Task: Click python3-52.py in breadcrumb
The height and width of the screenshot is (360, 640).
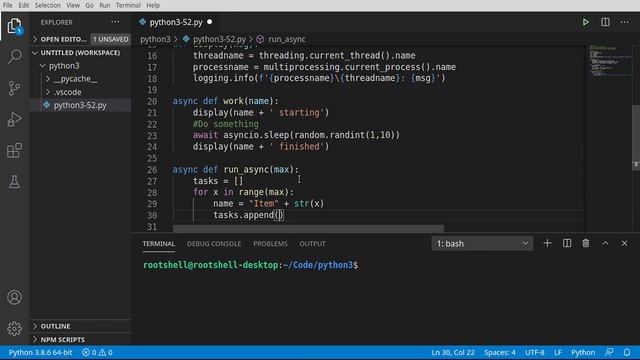Action: pyautogui.click(x=219, y=39)
